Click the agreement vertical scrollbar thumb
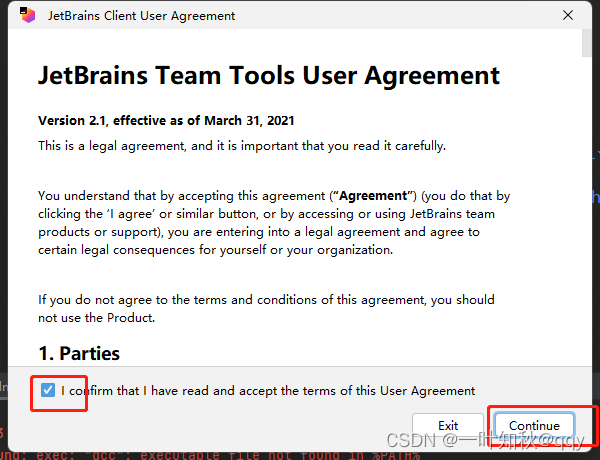Screen dimensions: 600x460 [x=587, y=43]
